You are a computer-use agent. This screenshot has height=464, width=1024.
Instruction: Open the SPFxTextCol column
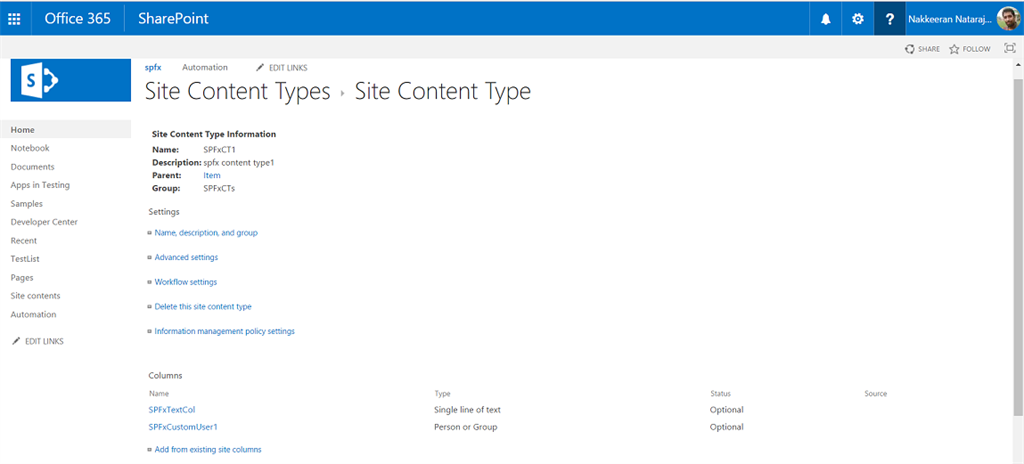172,409
